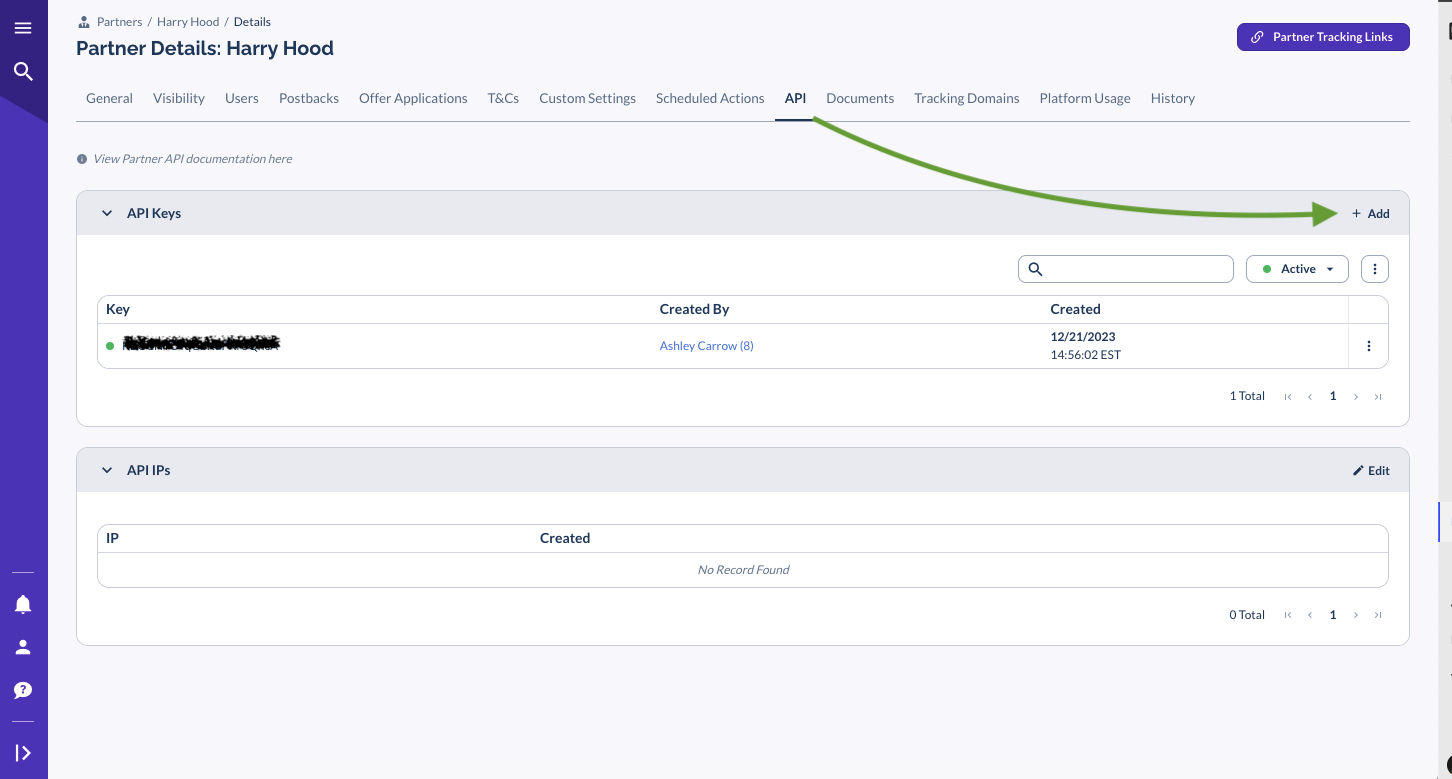The image size is (1452, 779).
Task: Click the green status dot on the key row
Action: click(110, 346)
